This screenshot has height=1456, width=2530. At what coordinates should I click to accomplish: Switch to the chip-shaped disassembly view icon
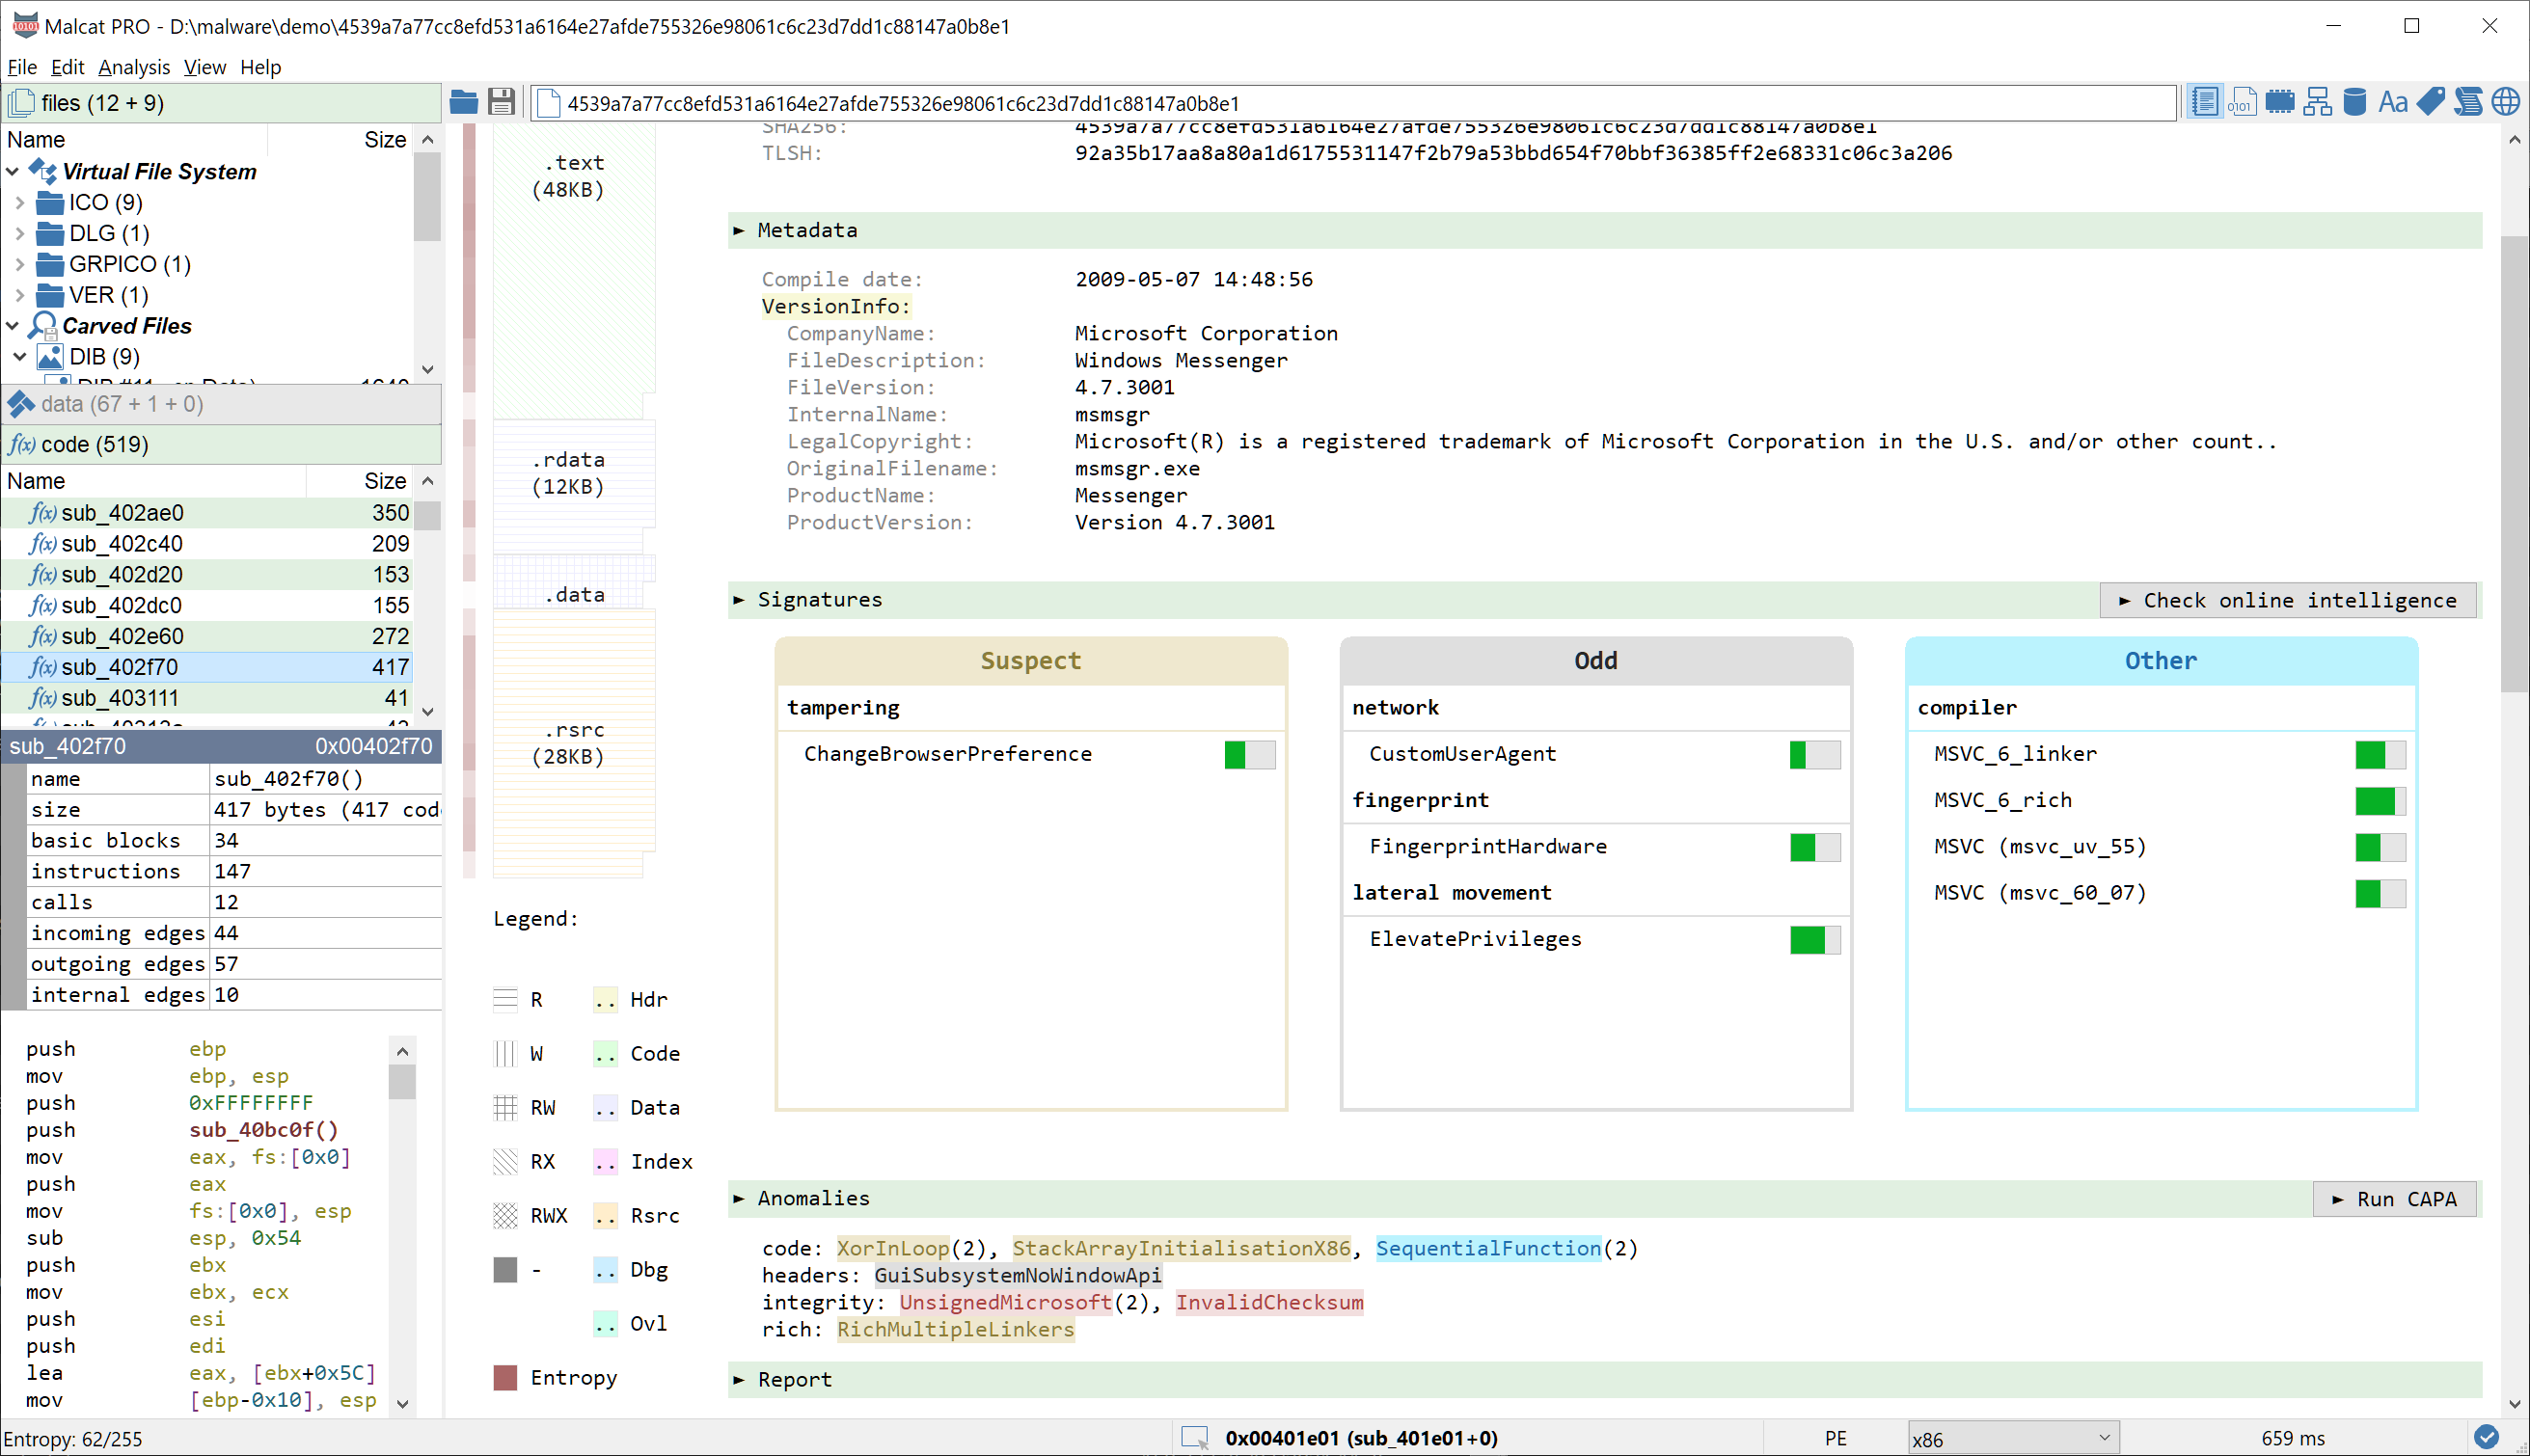2280,102
